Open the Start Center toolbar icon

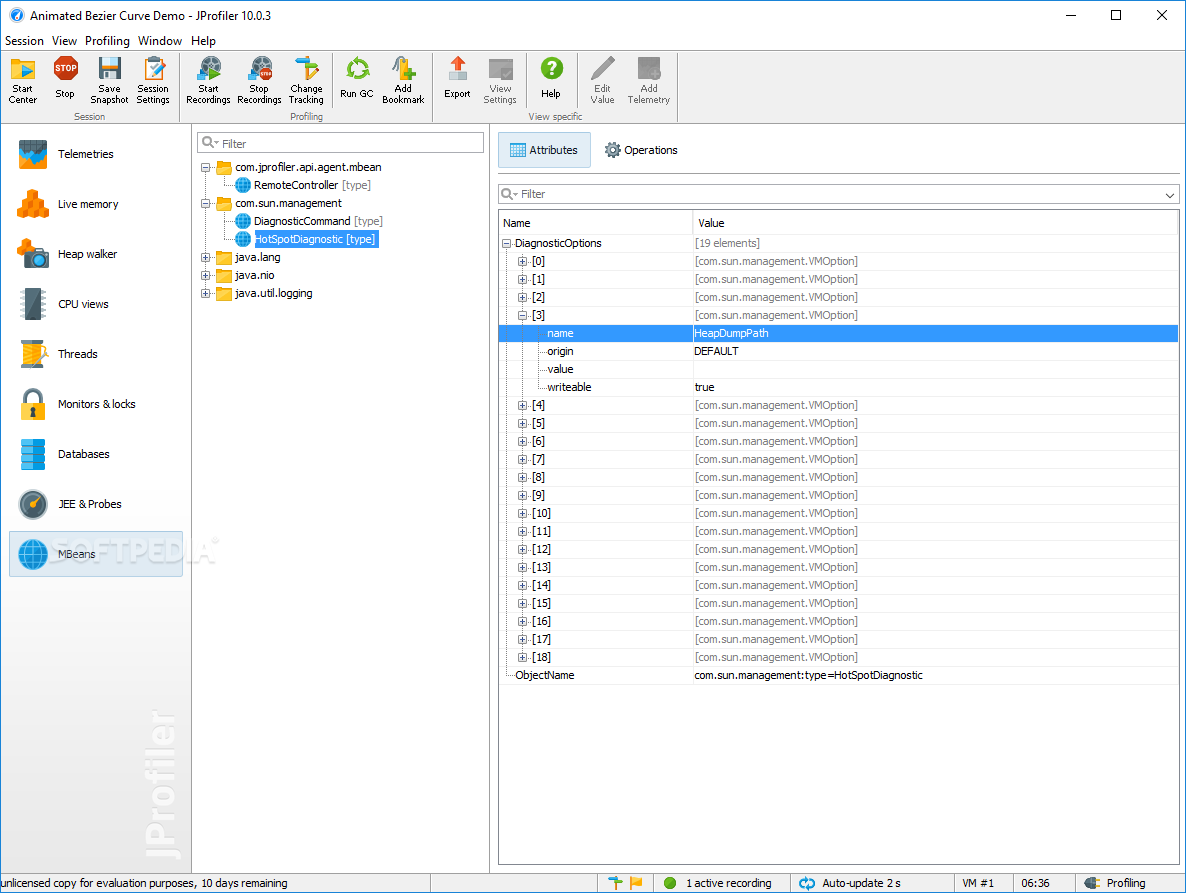point(23,70)
